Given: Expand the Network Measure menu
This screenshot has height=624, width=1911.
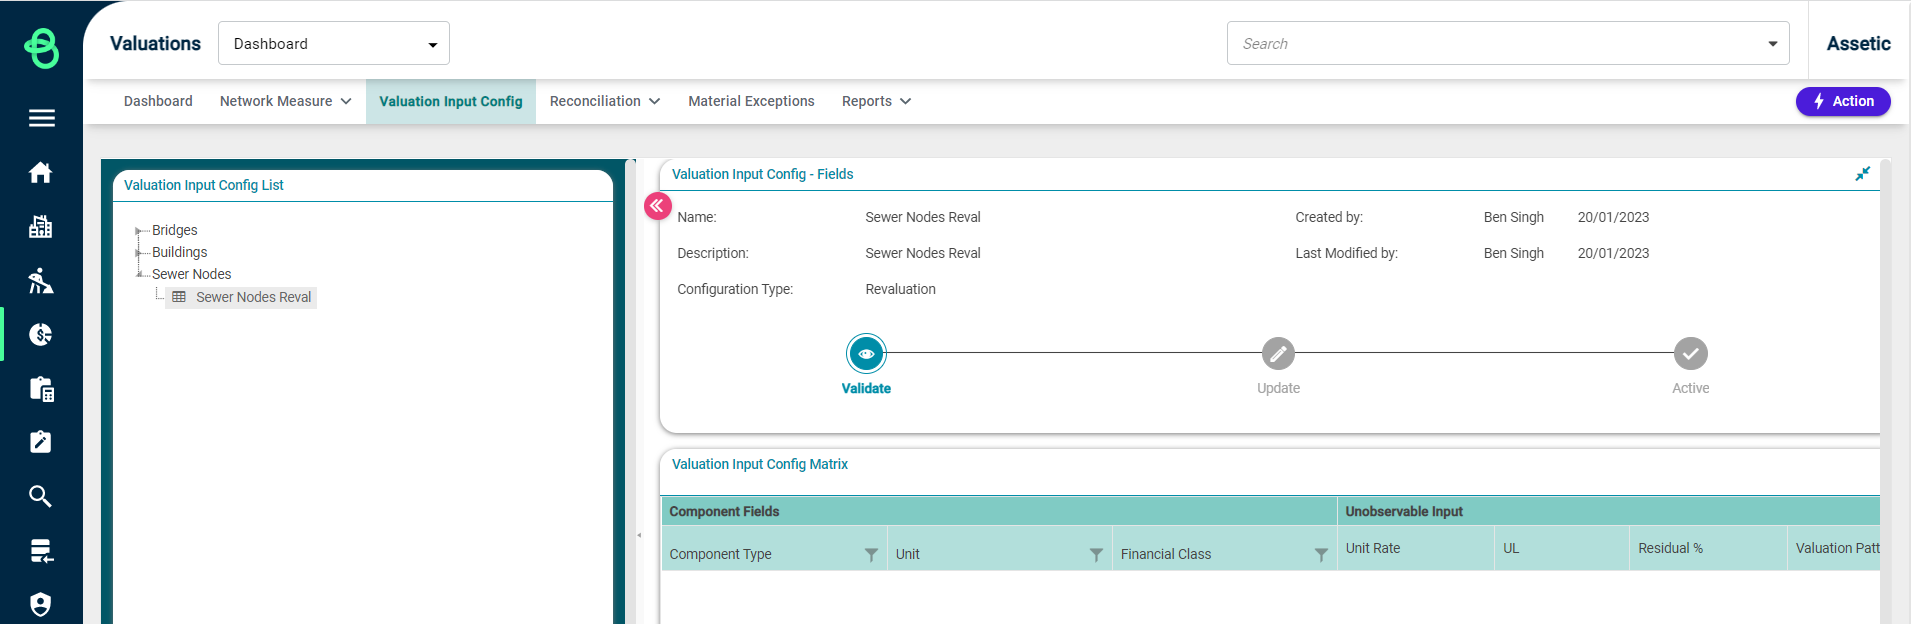Looking at the screenshot, I should pos(285,101).
